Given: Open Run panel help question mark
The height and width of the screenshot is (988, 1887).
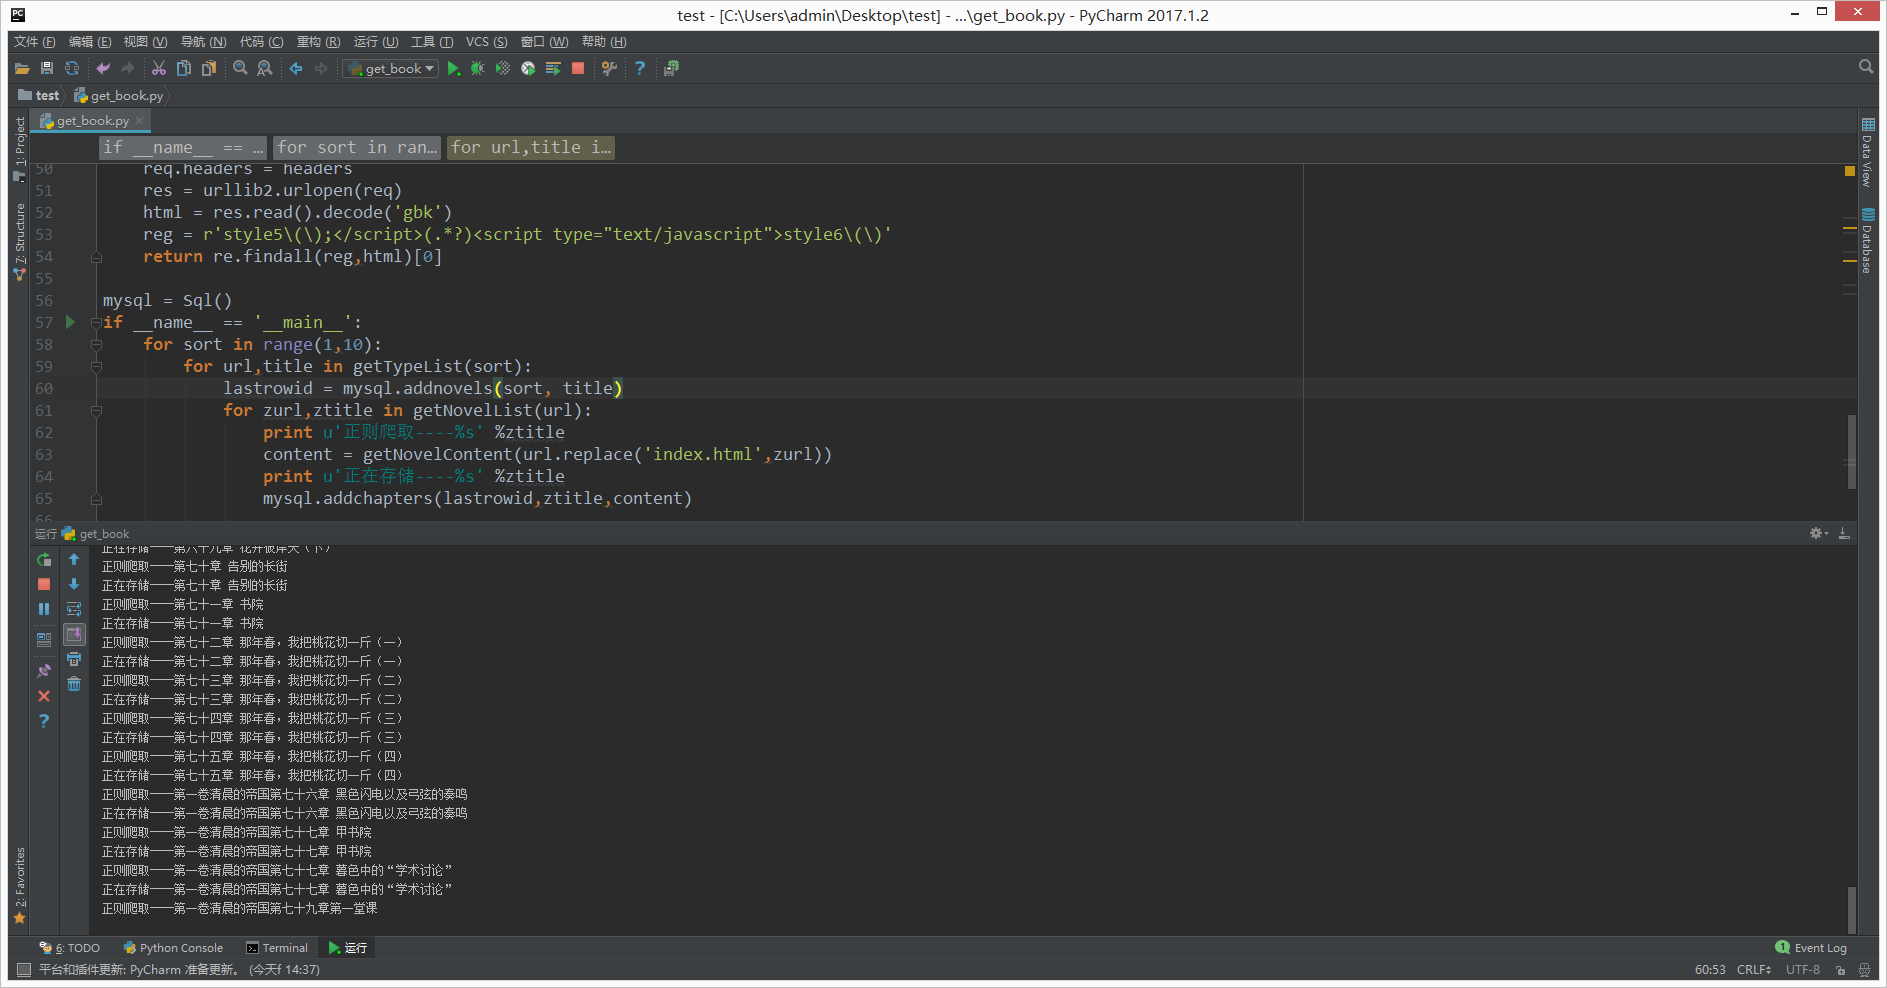Looking at the screenshot, I should (44, 721).
